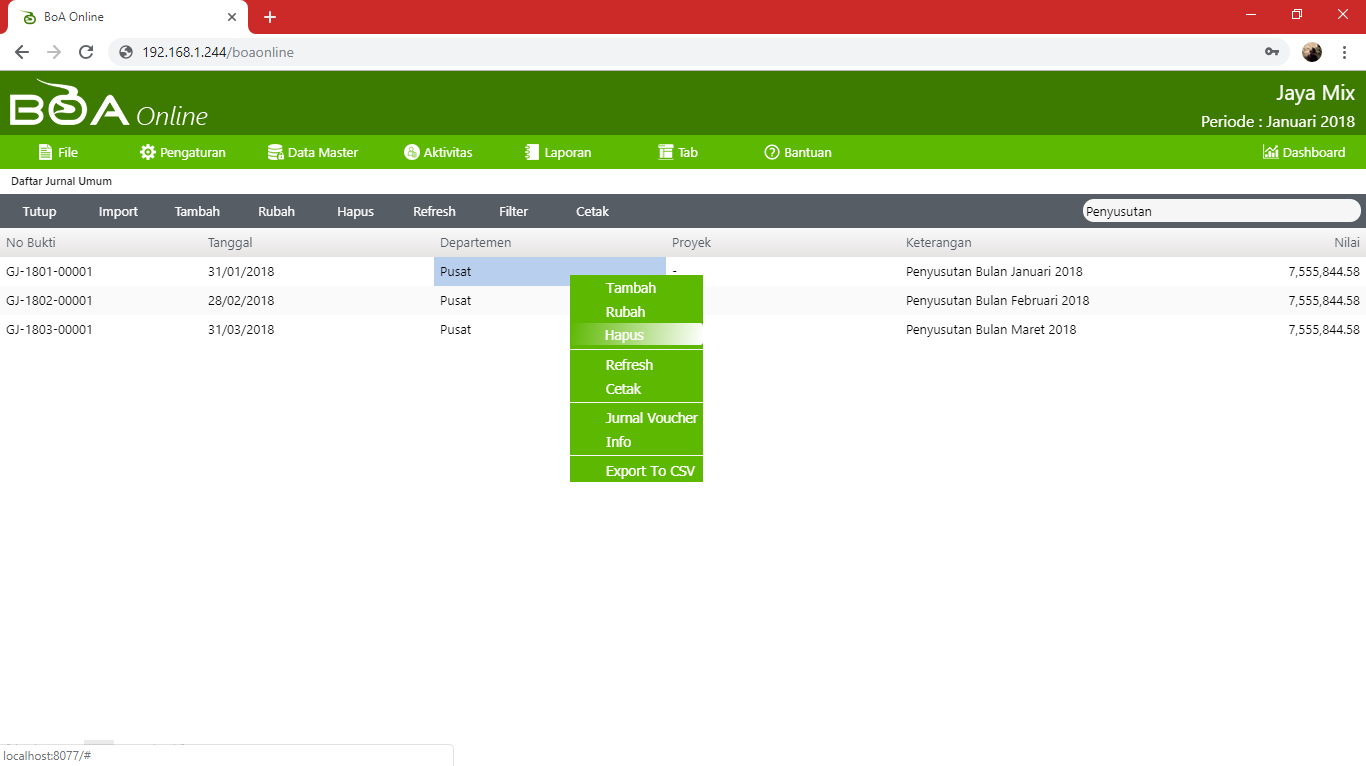
Task: Choose Jurnal Voucher from context menu
Action: tap(651, 418)
